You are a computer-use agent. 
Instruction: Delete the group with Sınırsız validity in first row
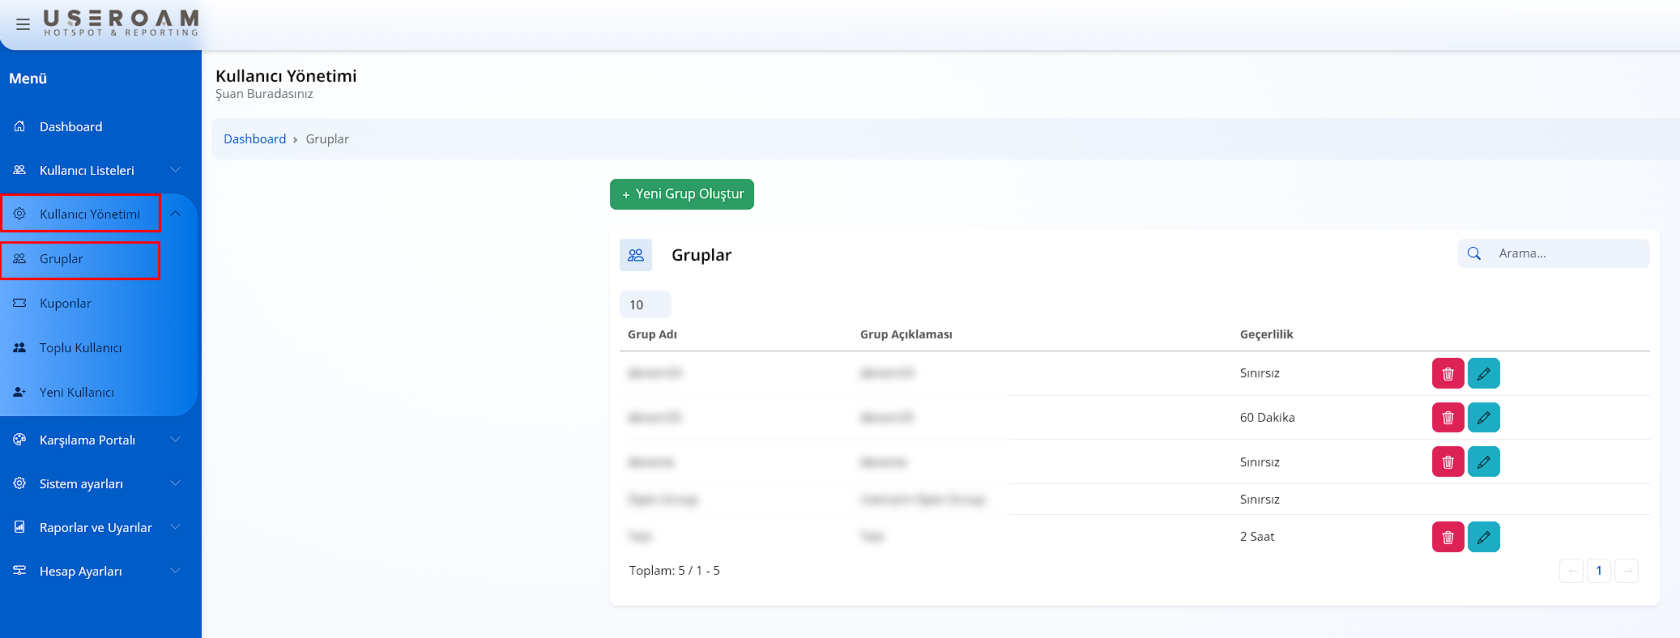pos(1447,373)
